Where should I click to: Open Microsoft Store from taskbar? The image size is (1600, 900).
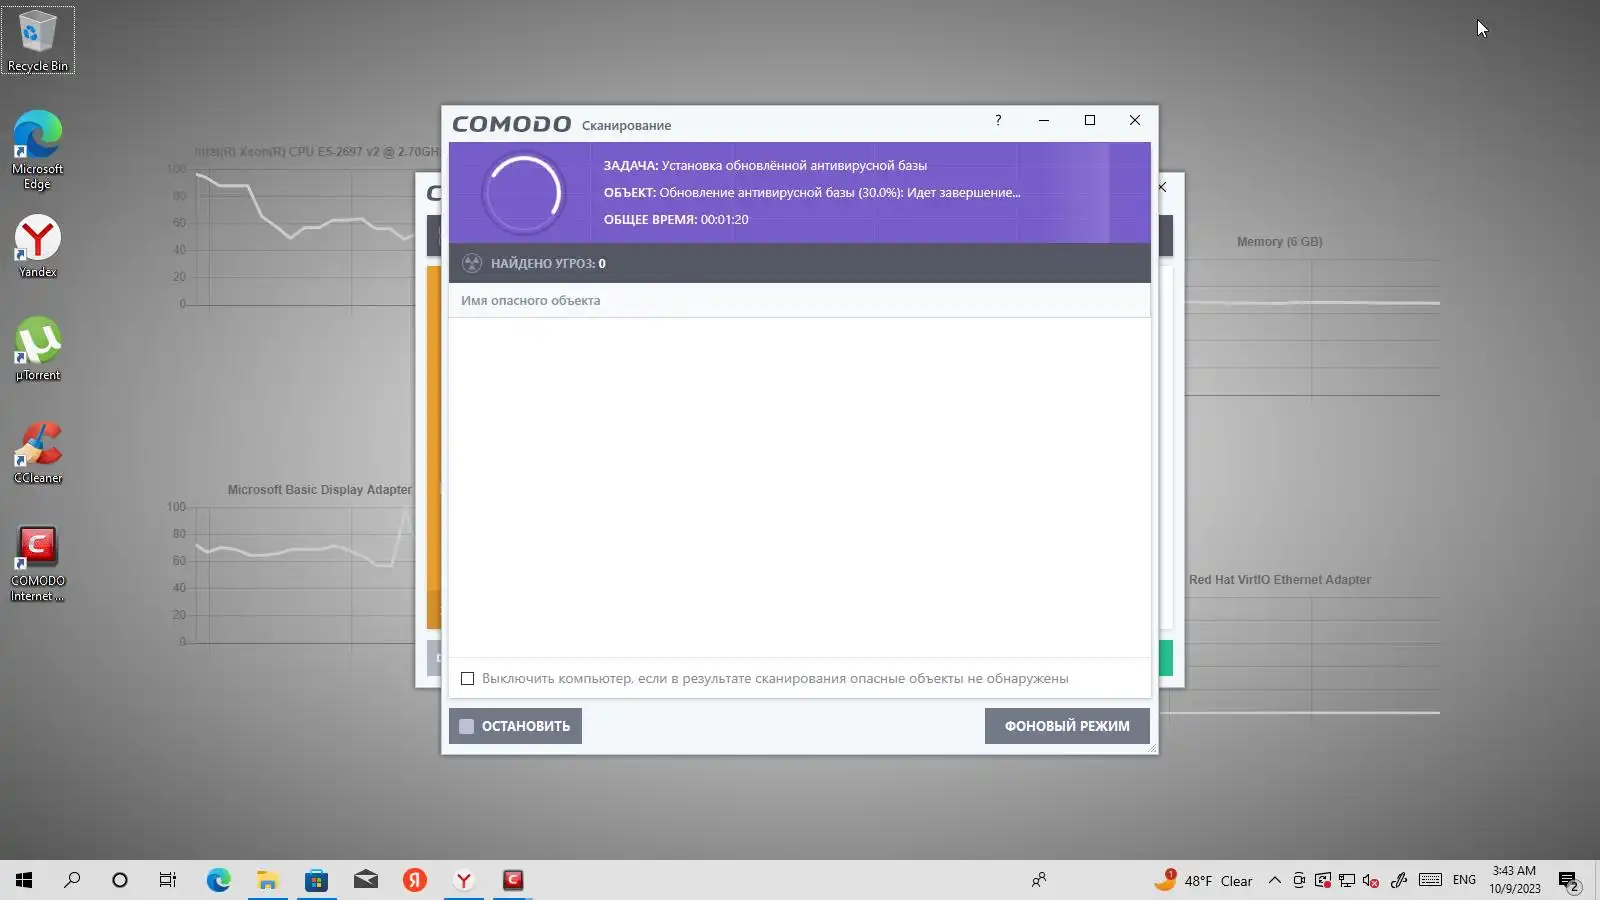316,880
